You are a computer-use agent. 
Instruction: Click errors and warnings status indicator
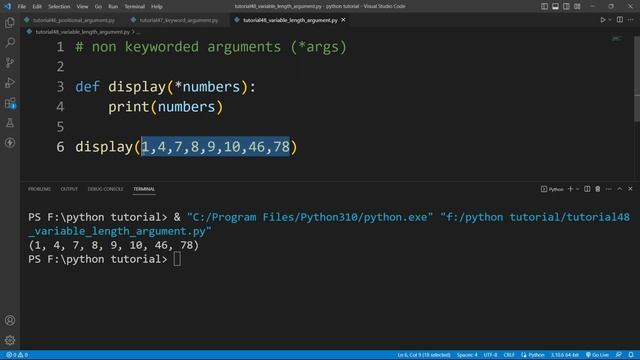[x=17, y=355]
